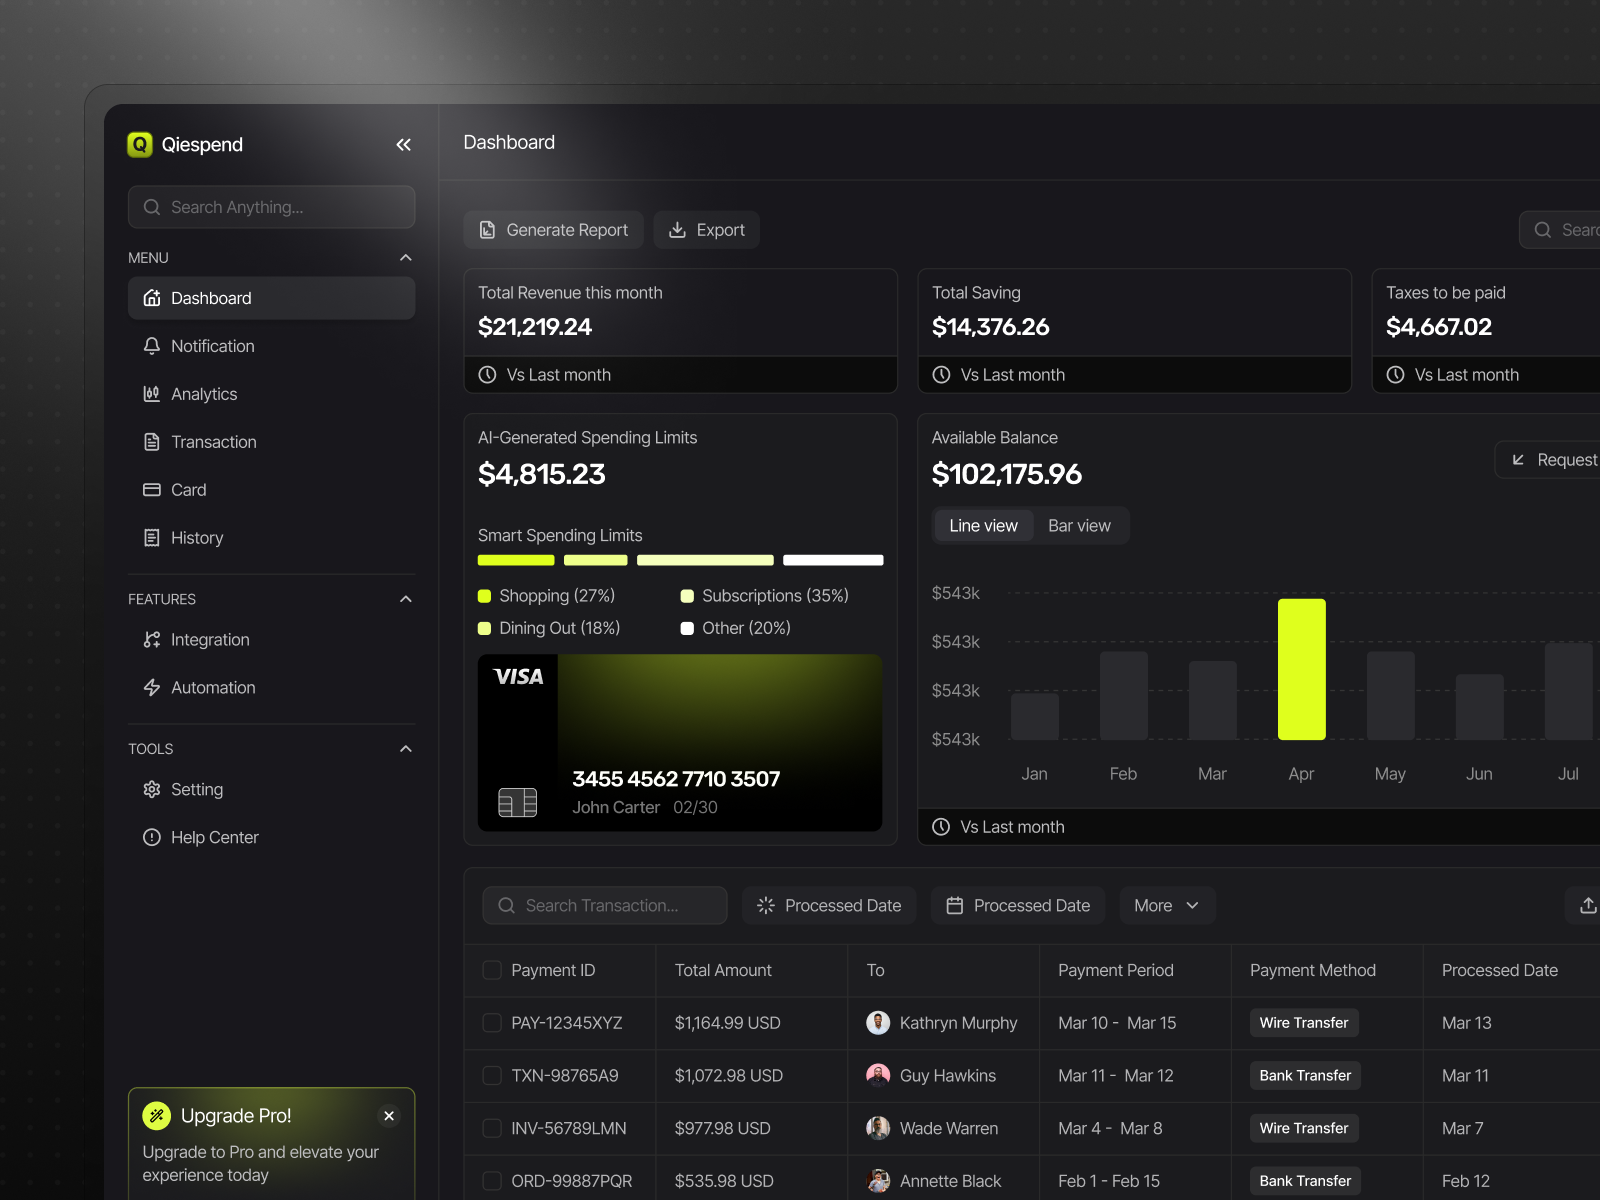This screenshot has height=1200, width=1600.
Task: Open the Card section icon
Action: [151, 490]
